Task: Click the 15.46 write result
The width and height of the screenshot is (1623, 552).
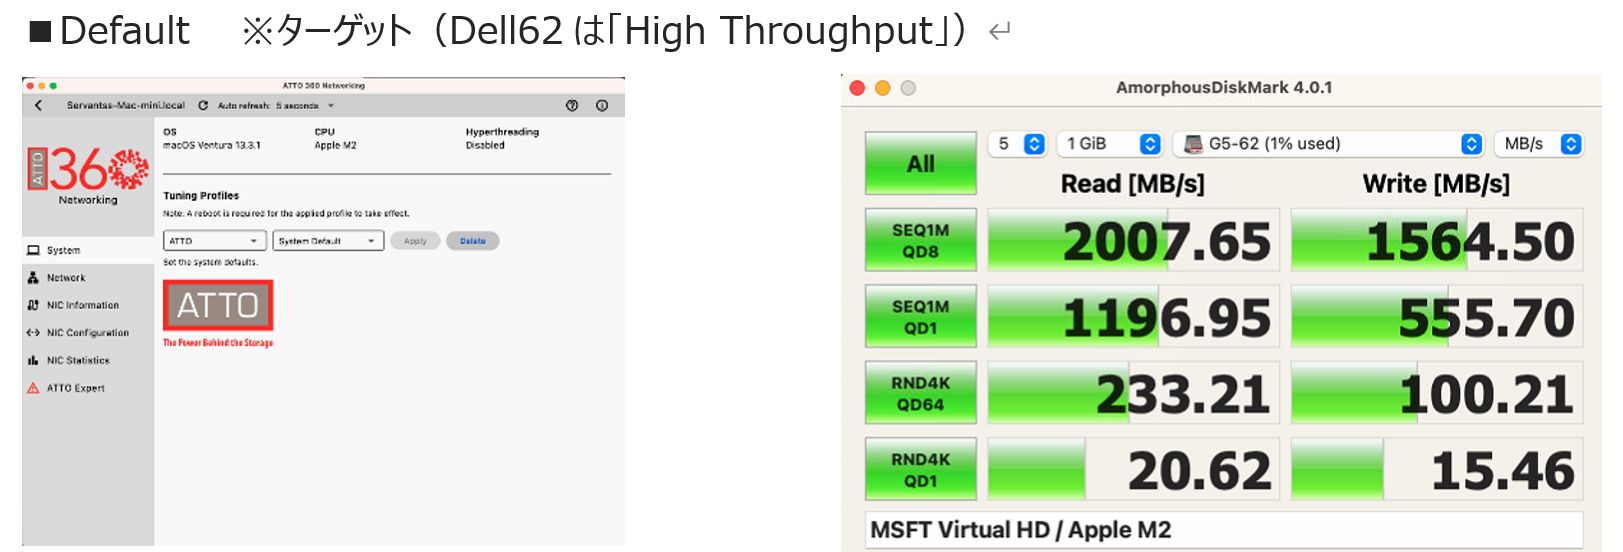Action: pos(1438,469)
